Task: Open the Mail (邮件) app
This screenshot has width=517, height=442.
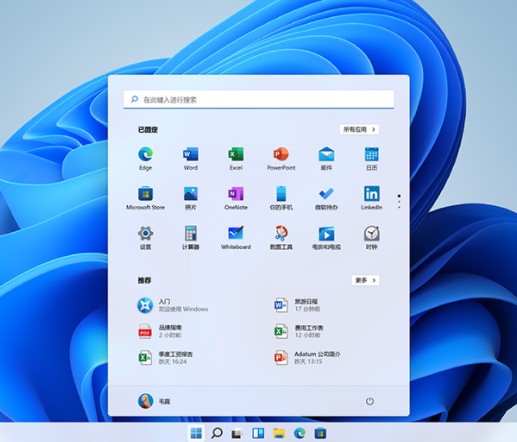Action: coord(326,158)
